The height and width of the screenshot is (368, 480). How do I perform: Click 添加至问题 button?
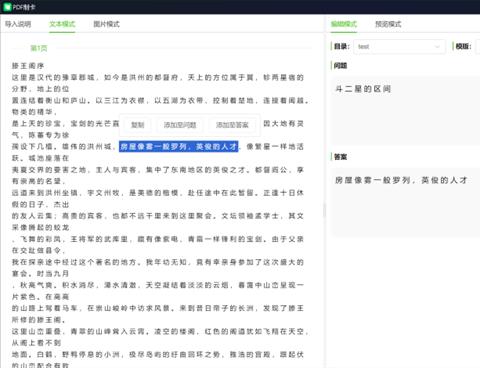coord(180,125)
